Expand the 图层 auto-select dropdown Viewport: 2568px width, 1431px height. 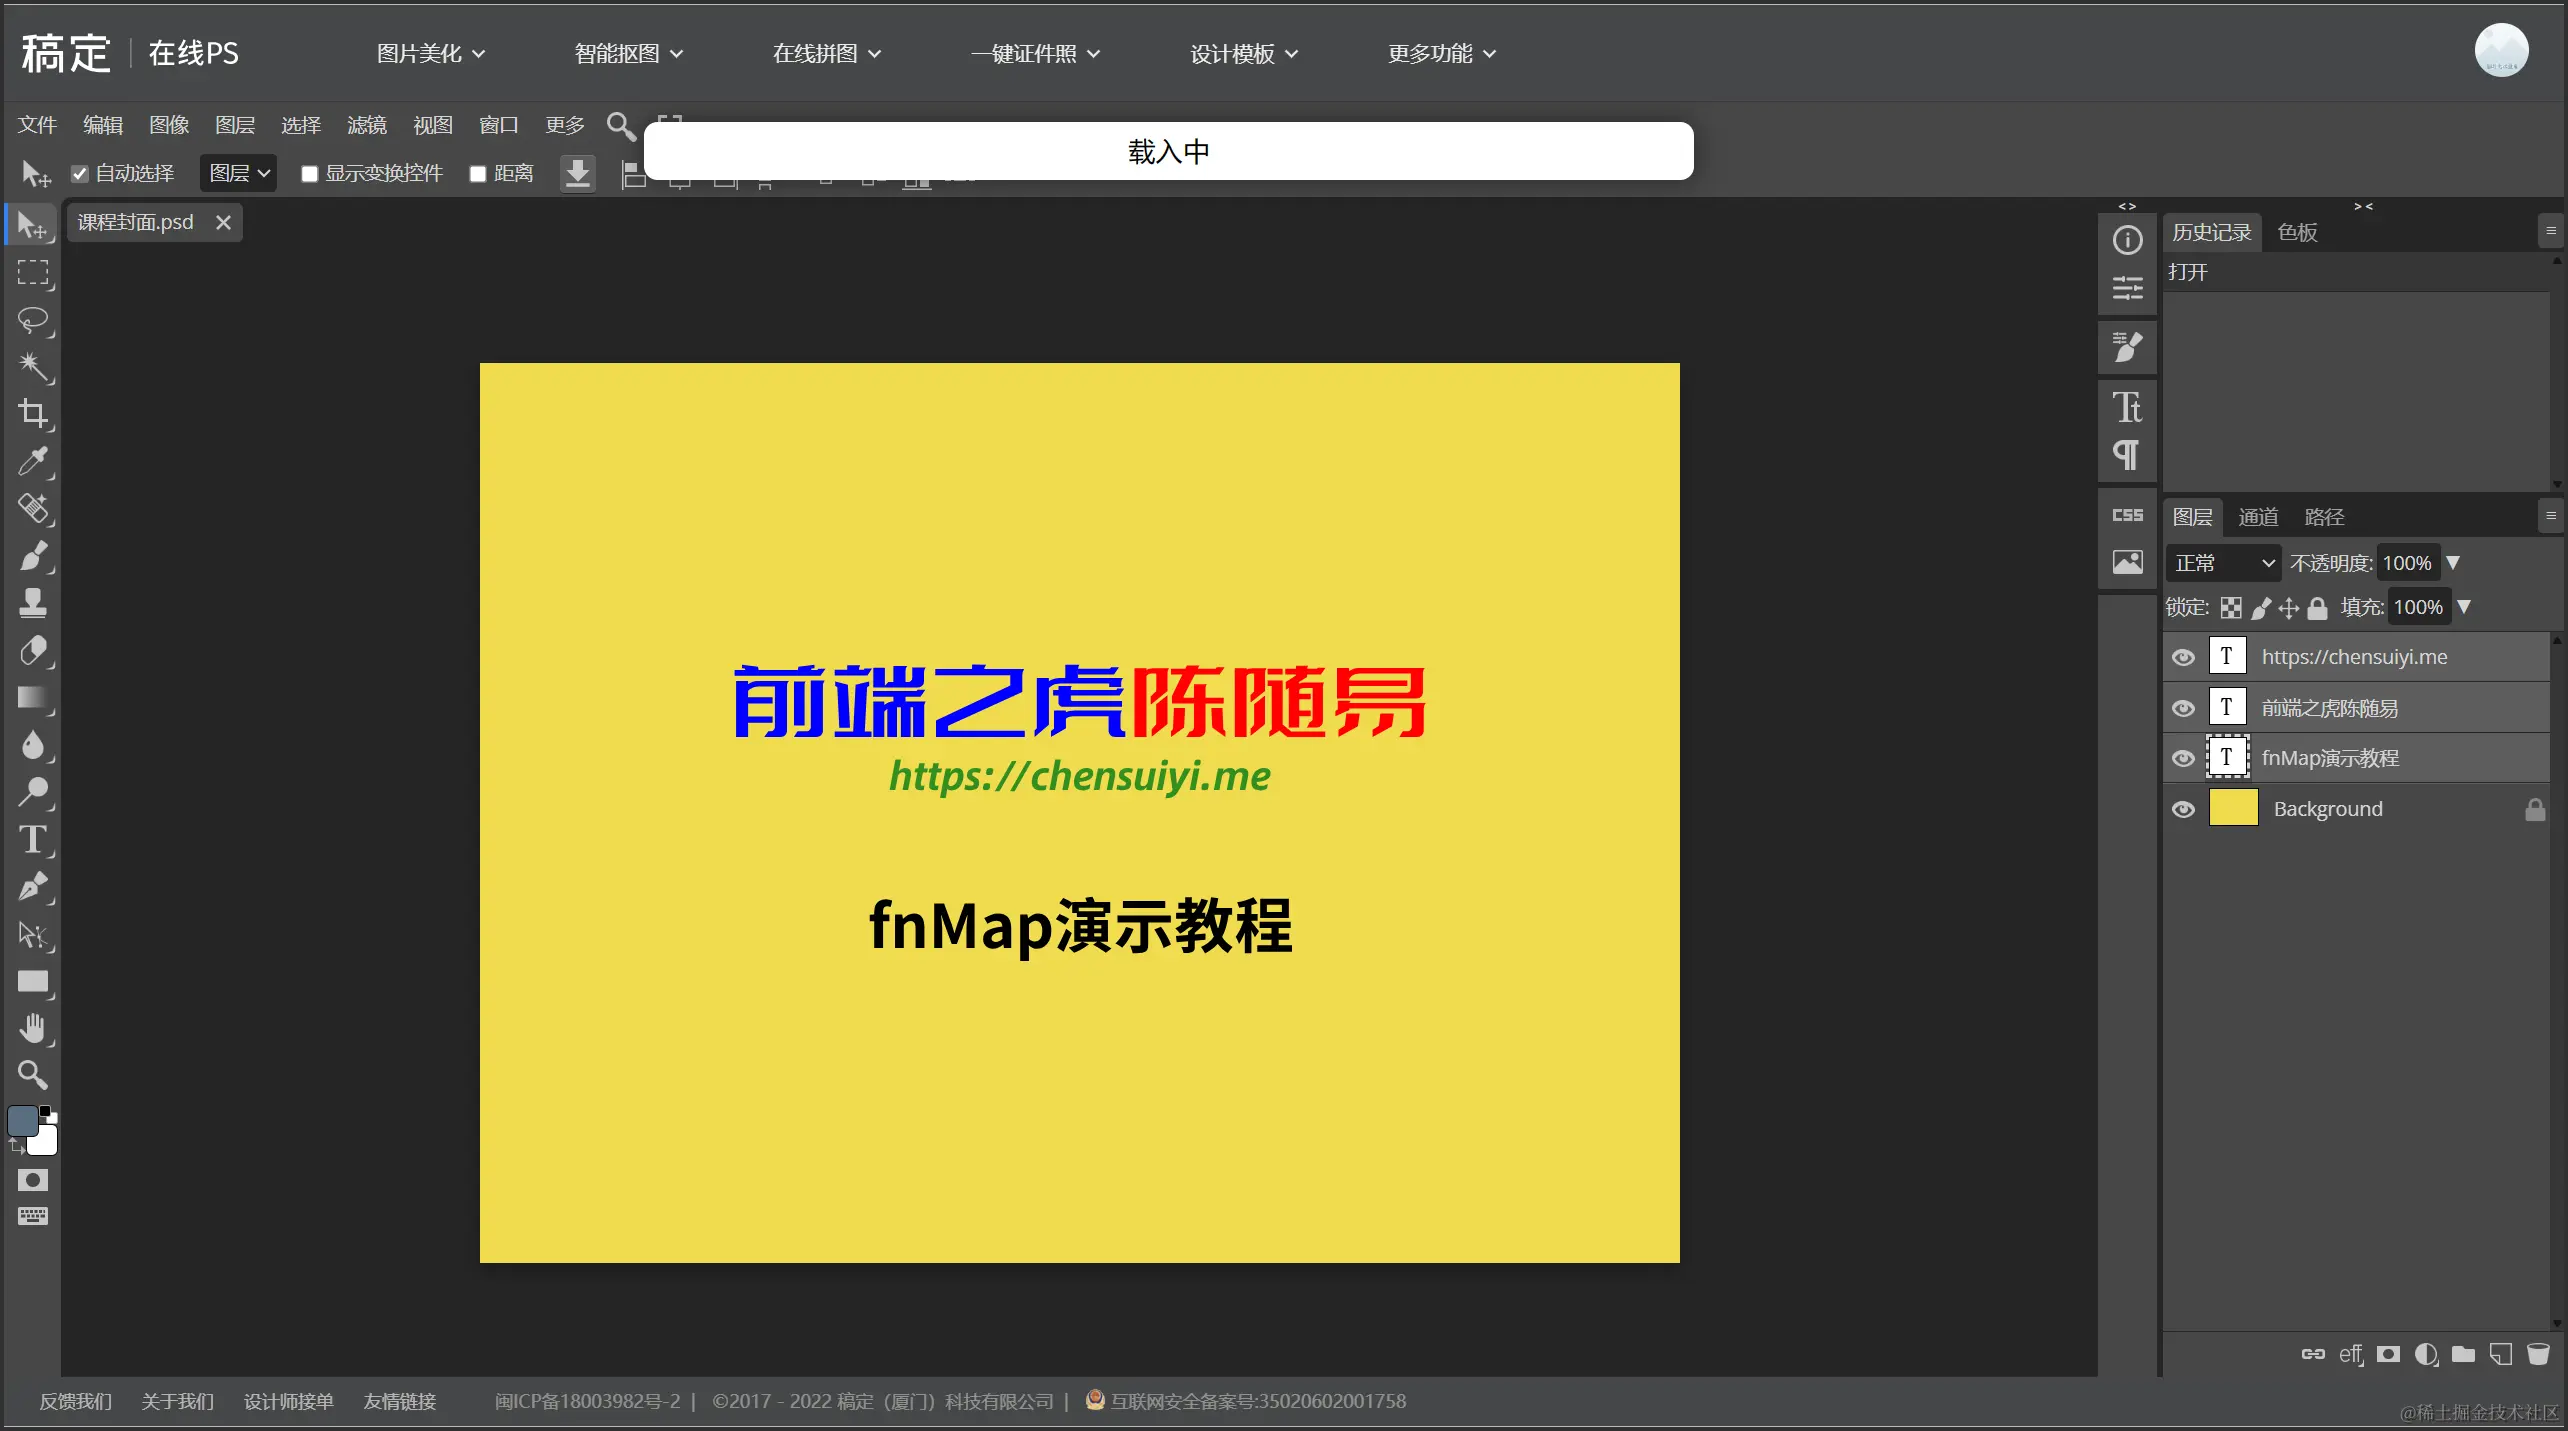coord(239,173)
